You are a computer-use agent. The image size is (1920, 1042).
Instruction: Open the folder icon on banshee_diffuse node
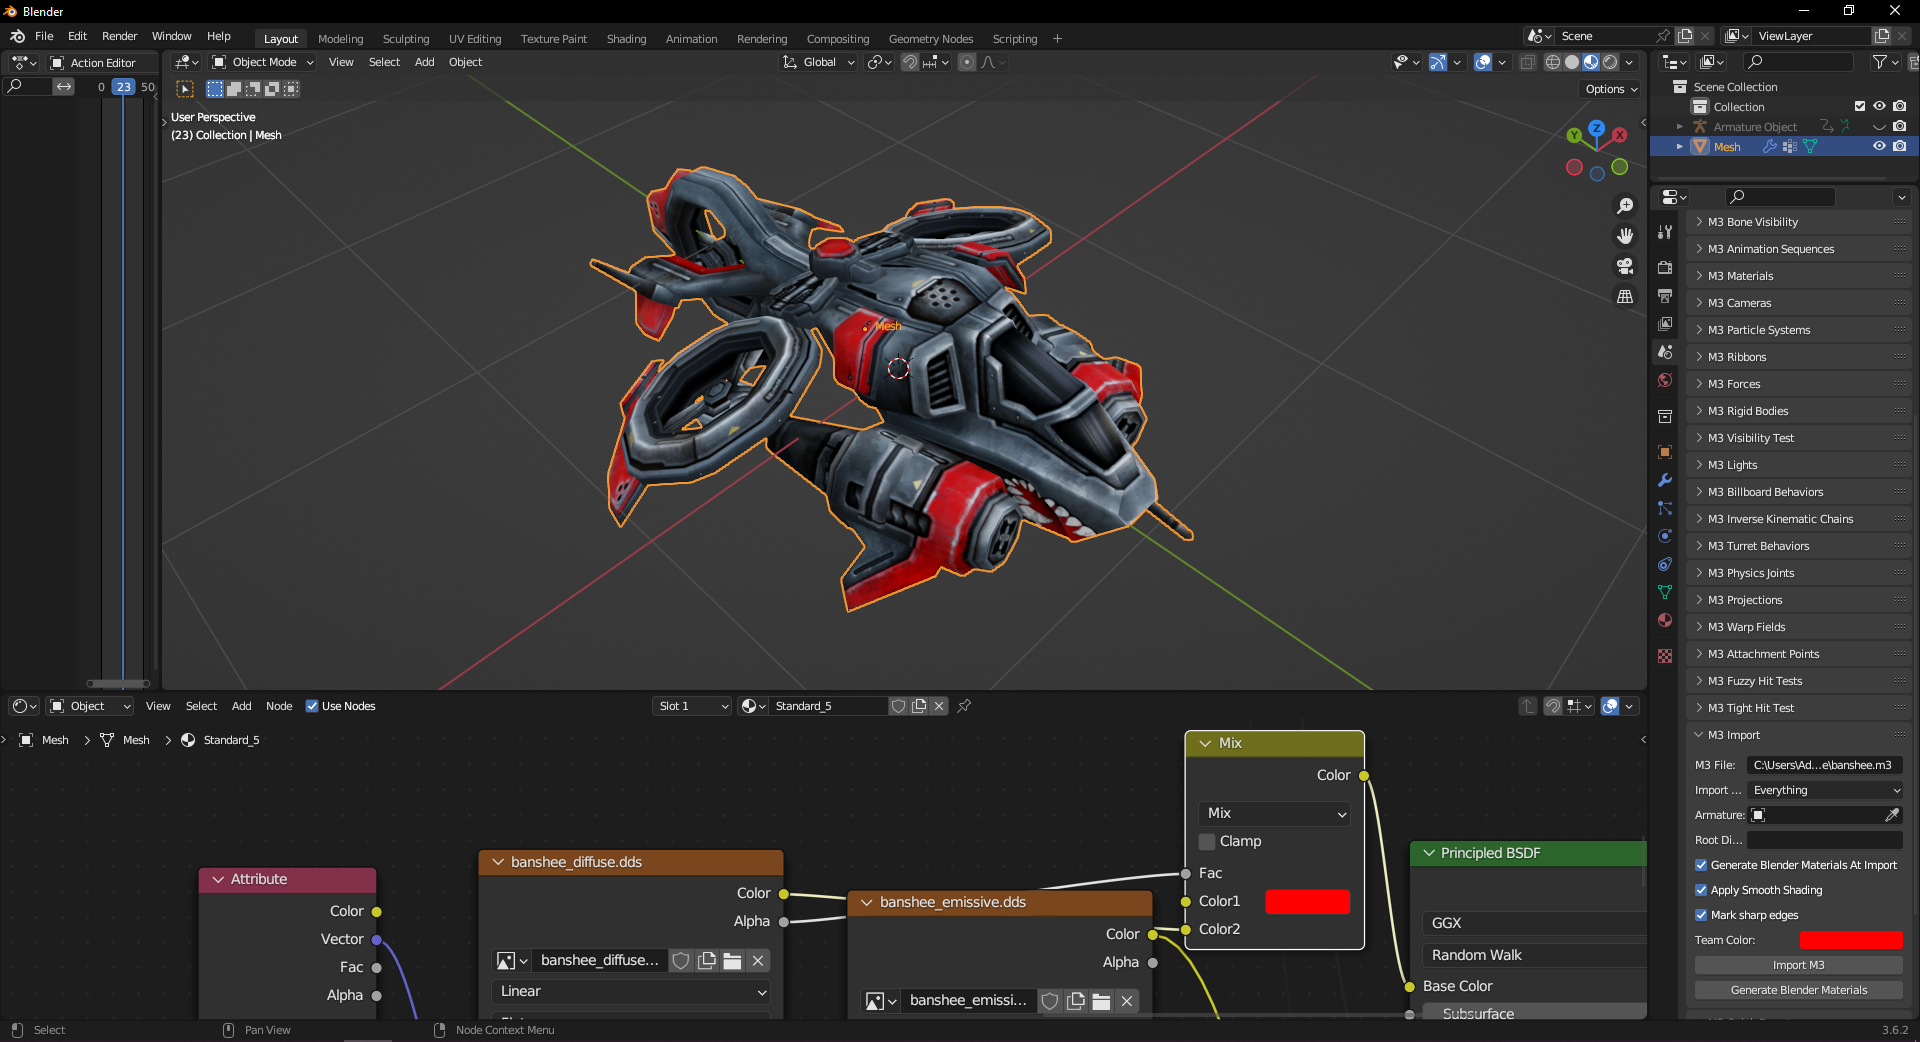732,961
